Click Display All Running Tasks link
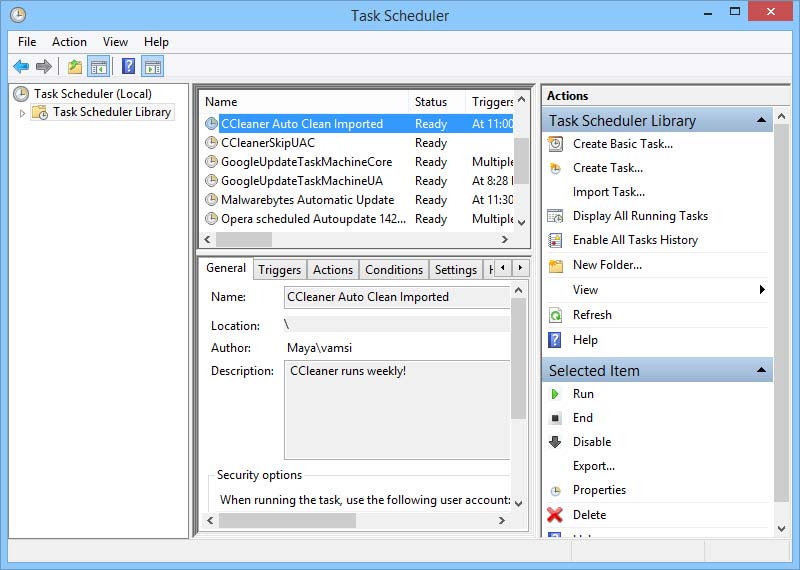The width and height of the screenshot is (800, 570). 640,216
